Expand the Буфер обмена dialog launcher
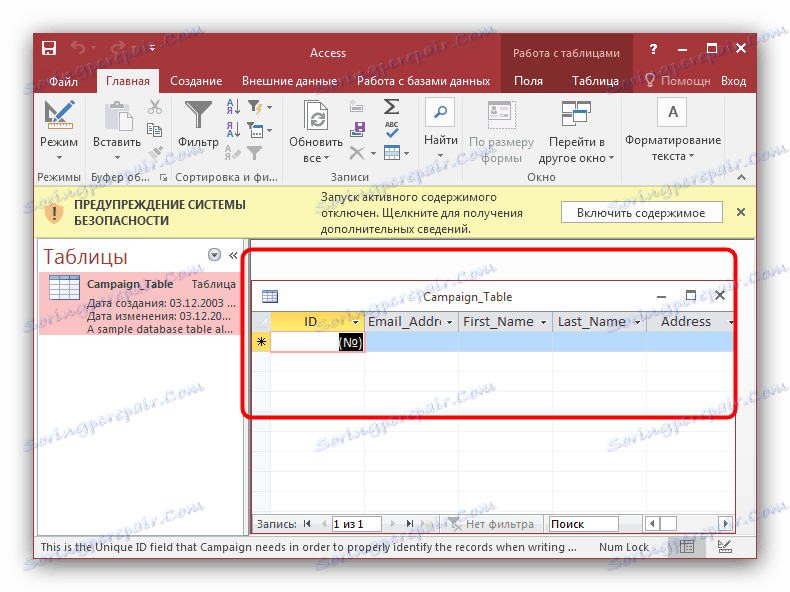This screenshot has height=592, width=790. point(163,177)
